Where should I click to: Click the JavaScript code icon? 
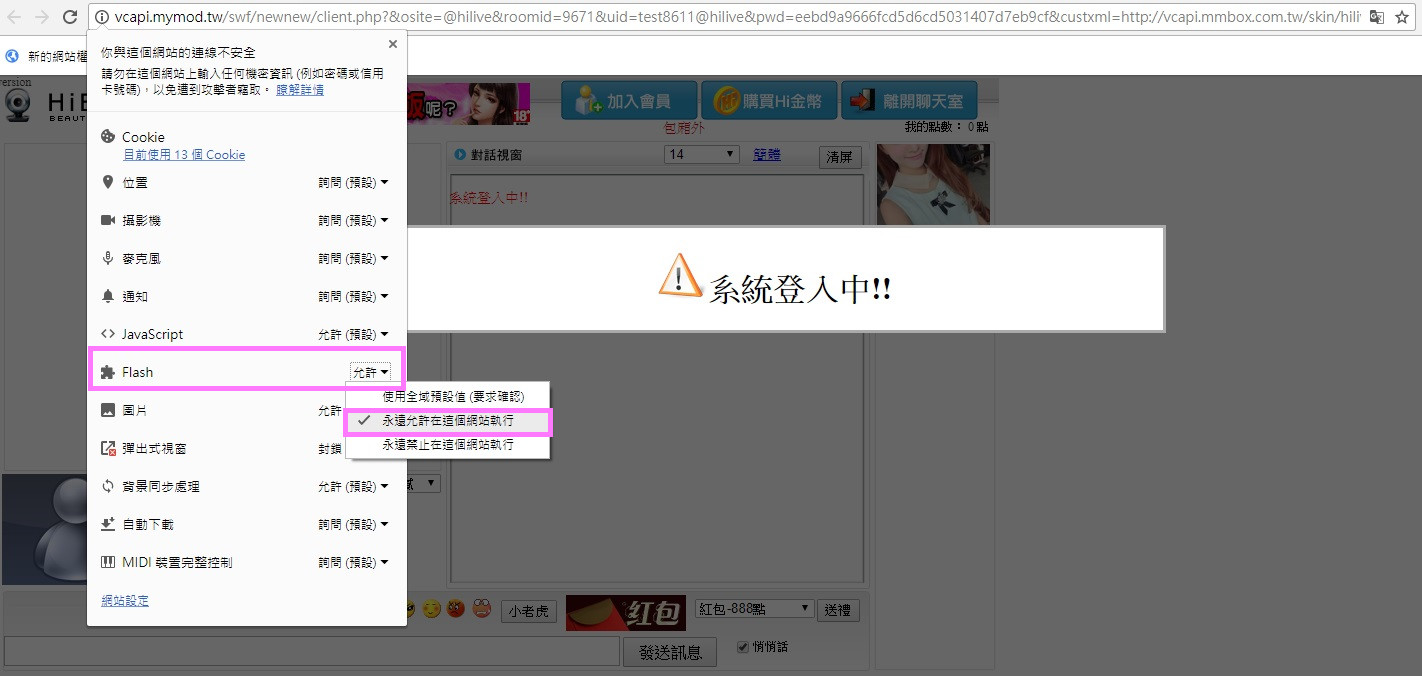point(108,334)
